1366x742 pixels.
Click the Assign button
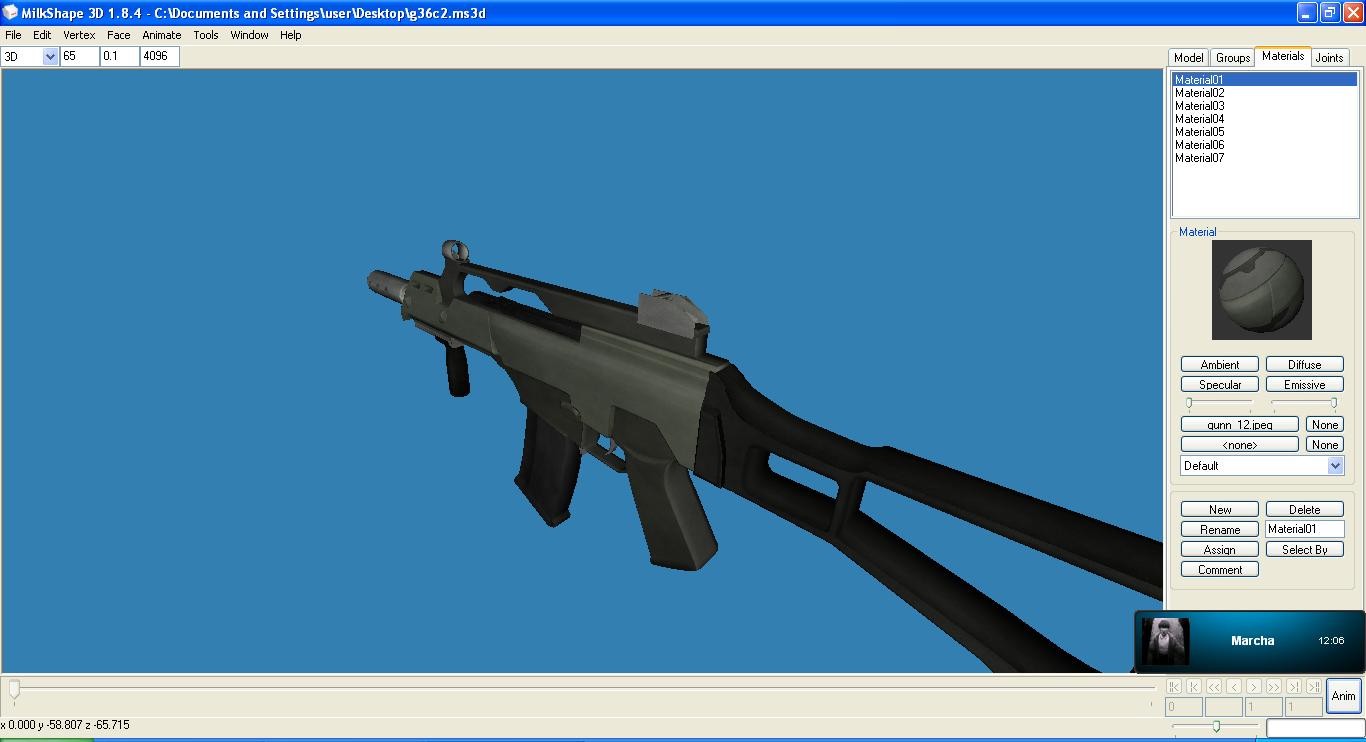tap(1220, 550)
